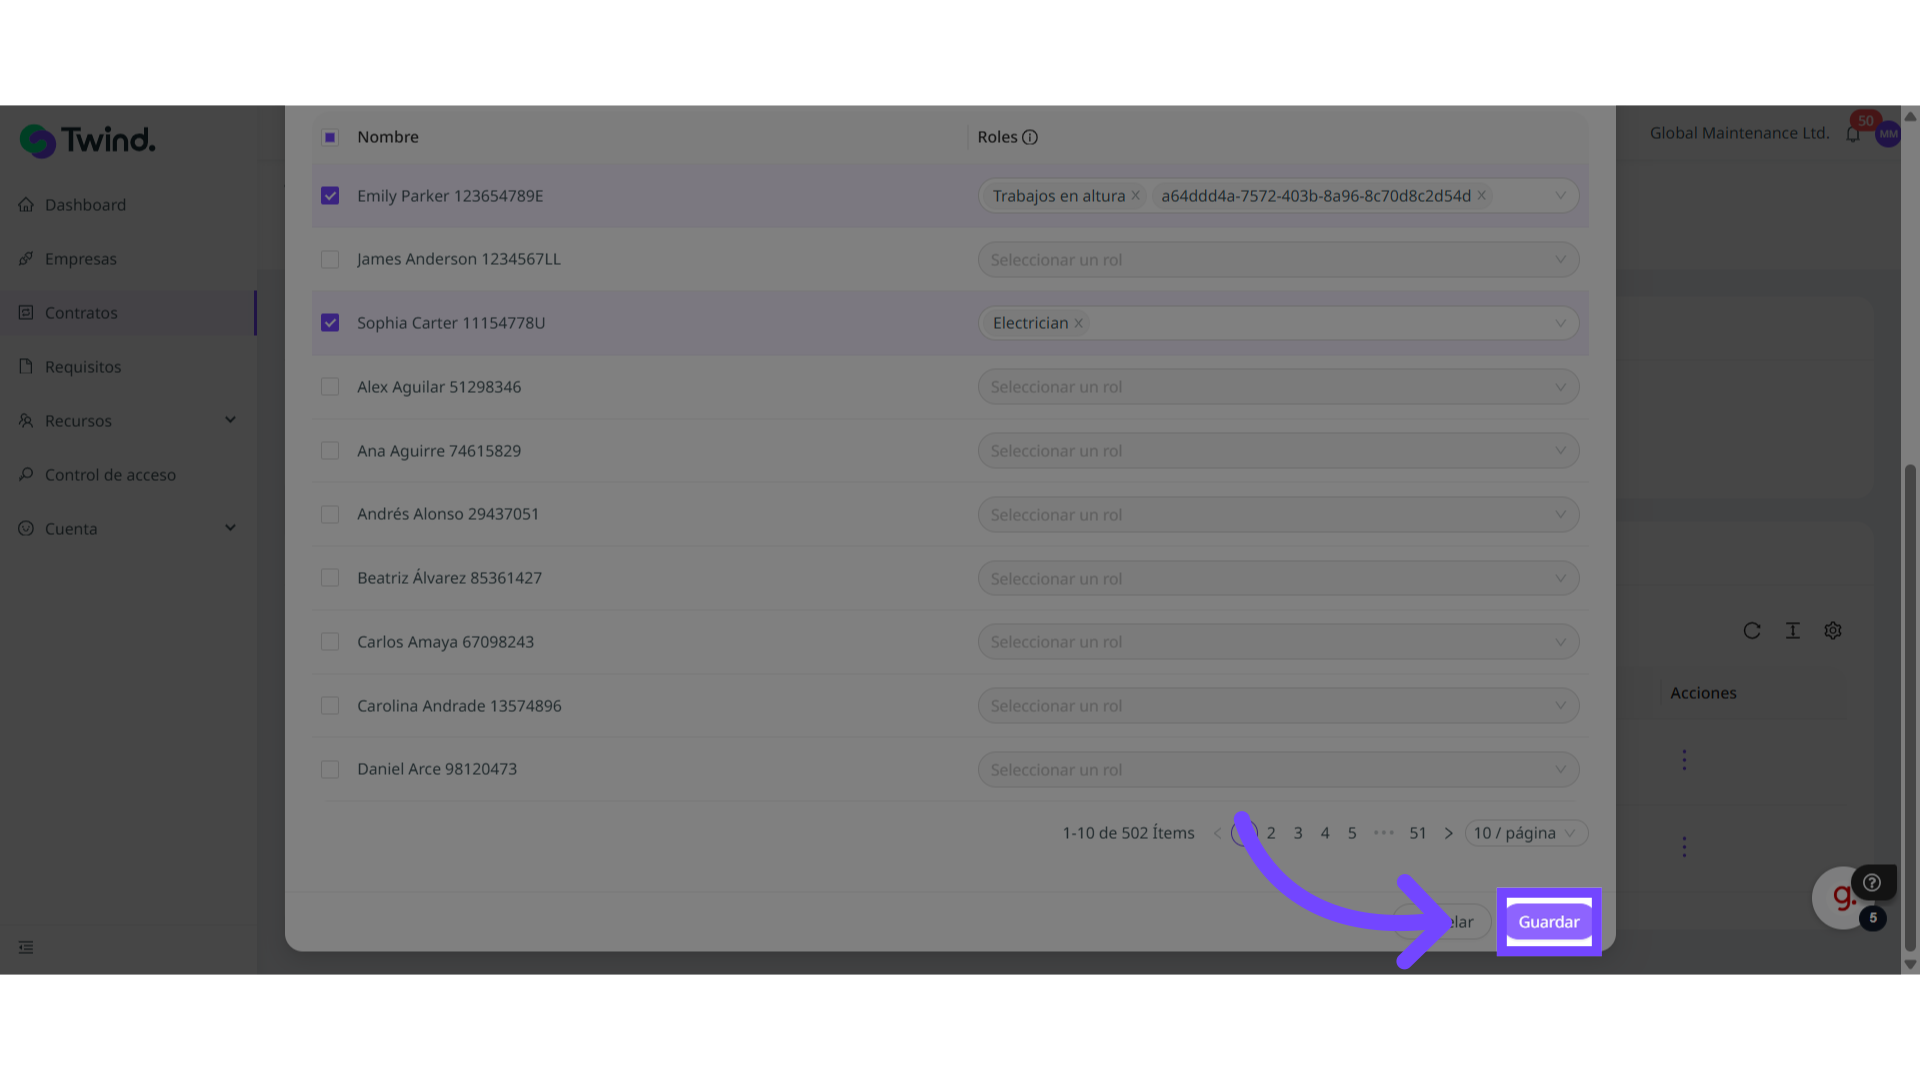
Task: Click the column height adjust icon
Action: tap(1793, 631)
